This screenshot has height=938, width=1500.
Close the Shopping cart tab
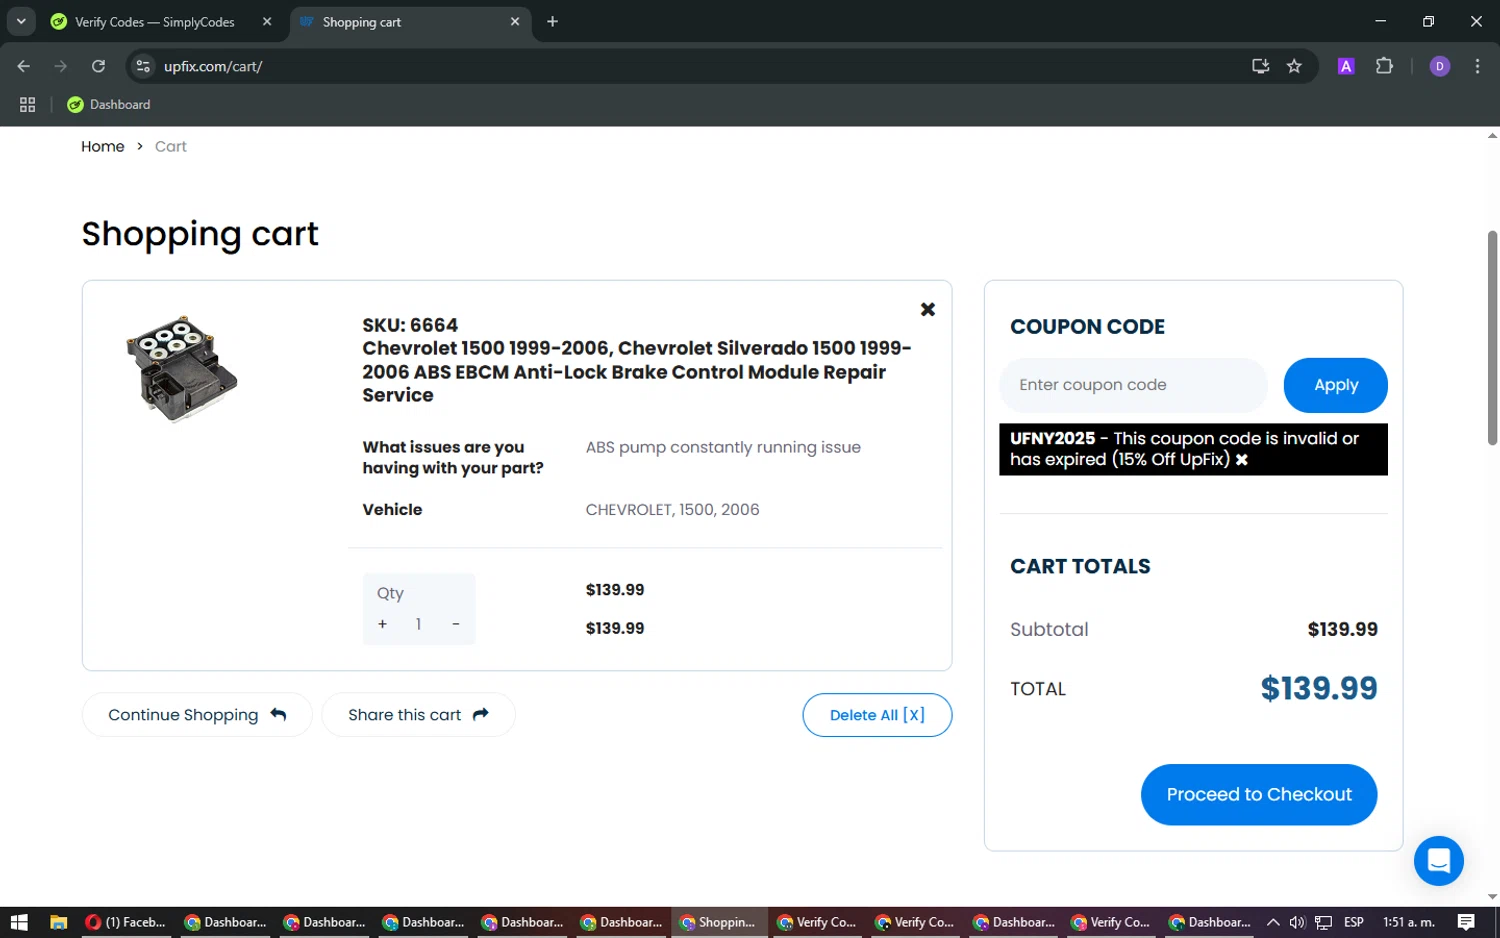click(515, 22)
